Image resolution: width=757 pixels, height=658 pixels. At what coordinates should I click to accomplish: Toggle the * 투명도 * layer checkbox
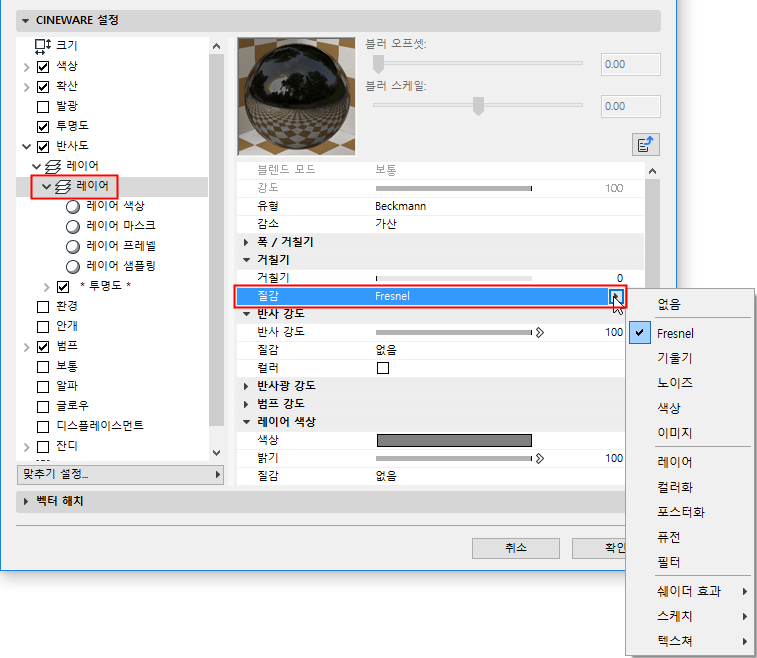point(63,287)
